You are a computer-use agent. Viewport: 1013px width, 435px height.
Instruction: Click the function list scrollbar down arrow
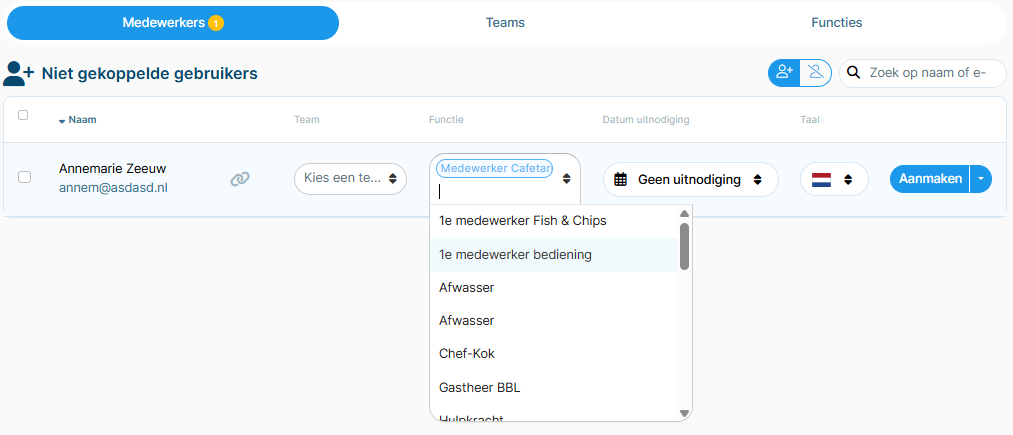pyautogui.click(x=684, y=413)
